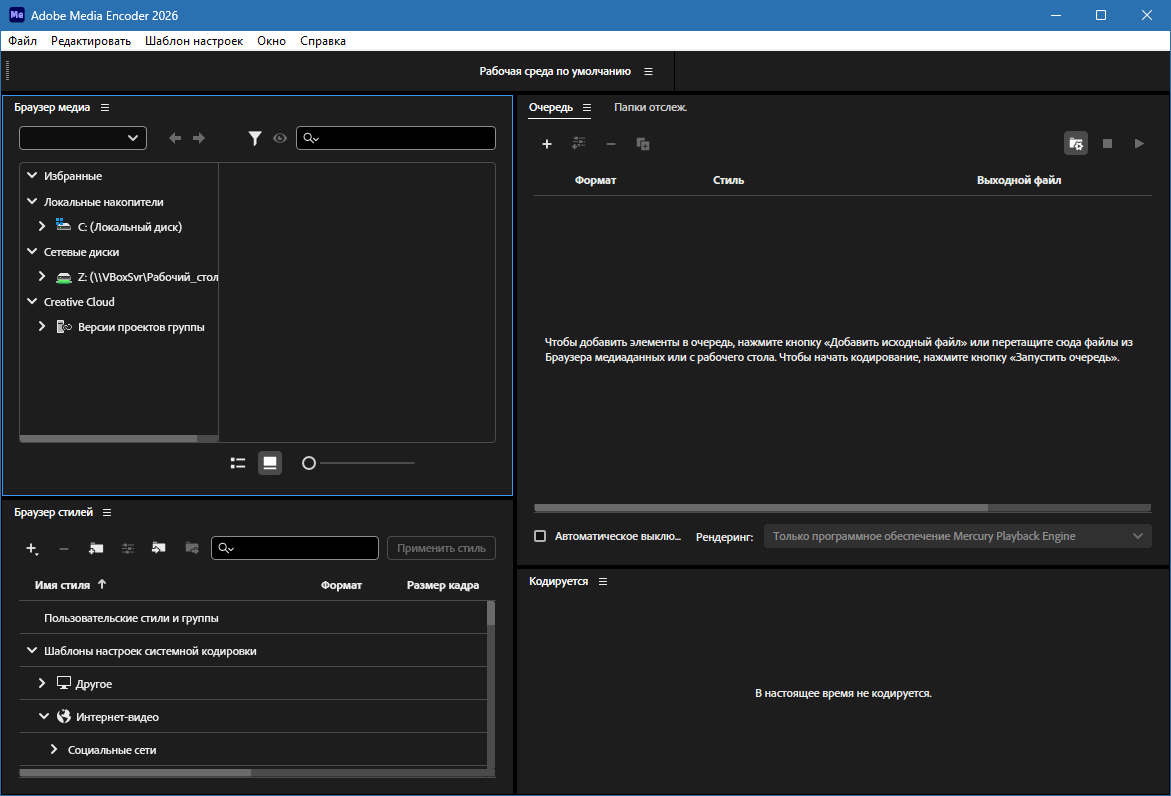
Task: Click the team project versions icon
Action: [64, 327]
